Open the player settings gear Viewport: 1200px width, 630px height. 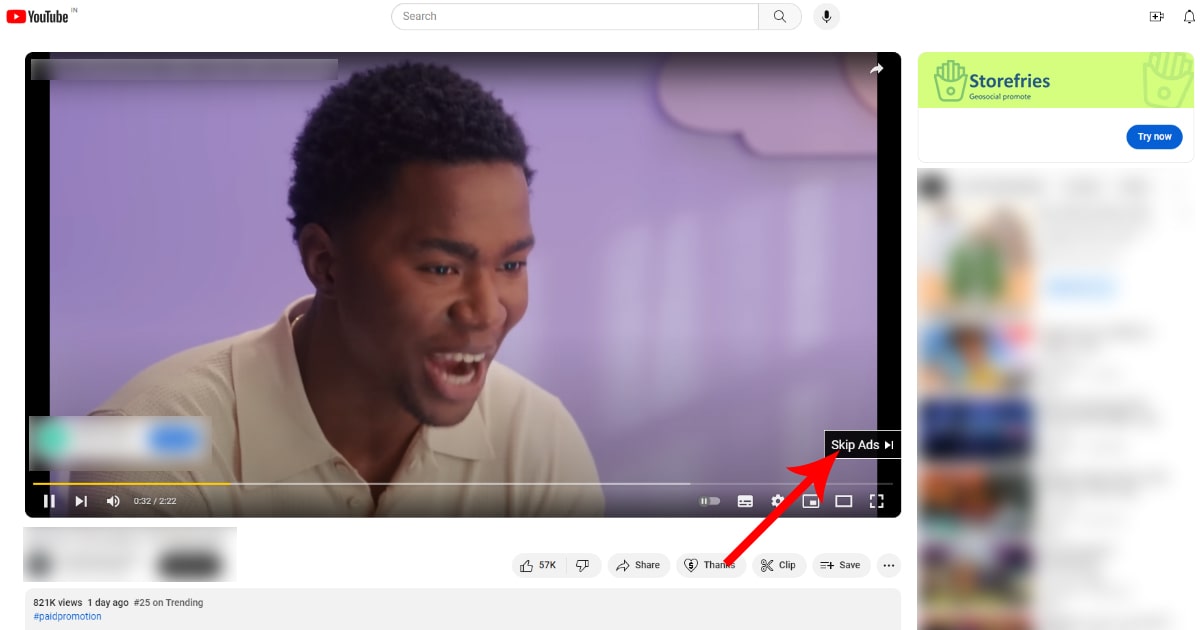coord(777,501)
